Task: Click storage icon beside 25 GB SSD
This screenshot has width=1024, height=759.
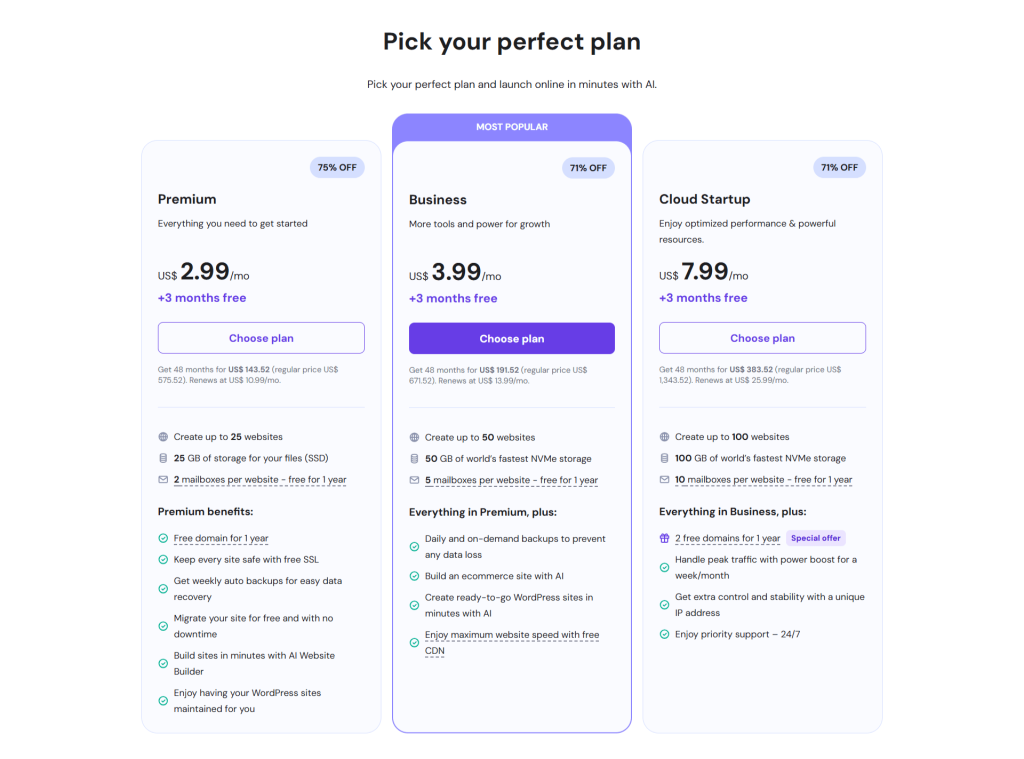Action: [x=163, y=459]
